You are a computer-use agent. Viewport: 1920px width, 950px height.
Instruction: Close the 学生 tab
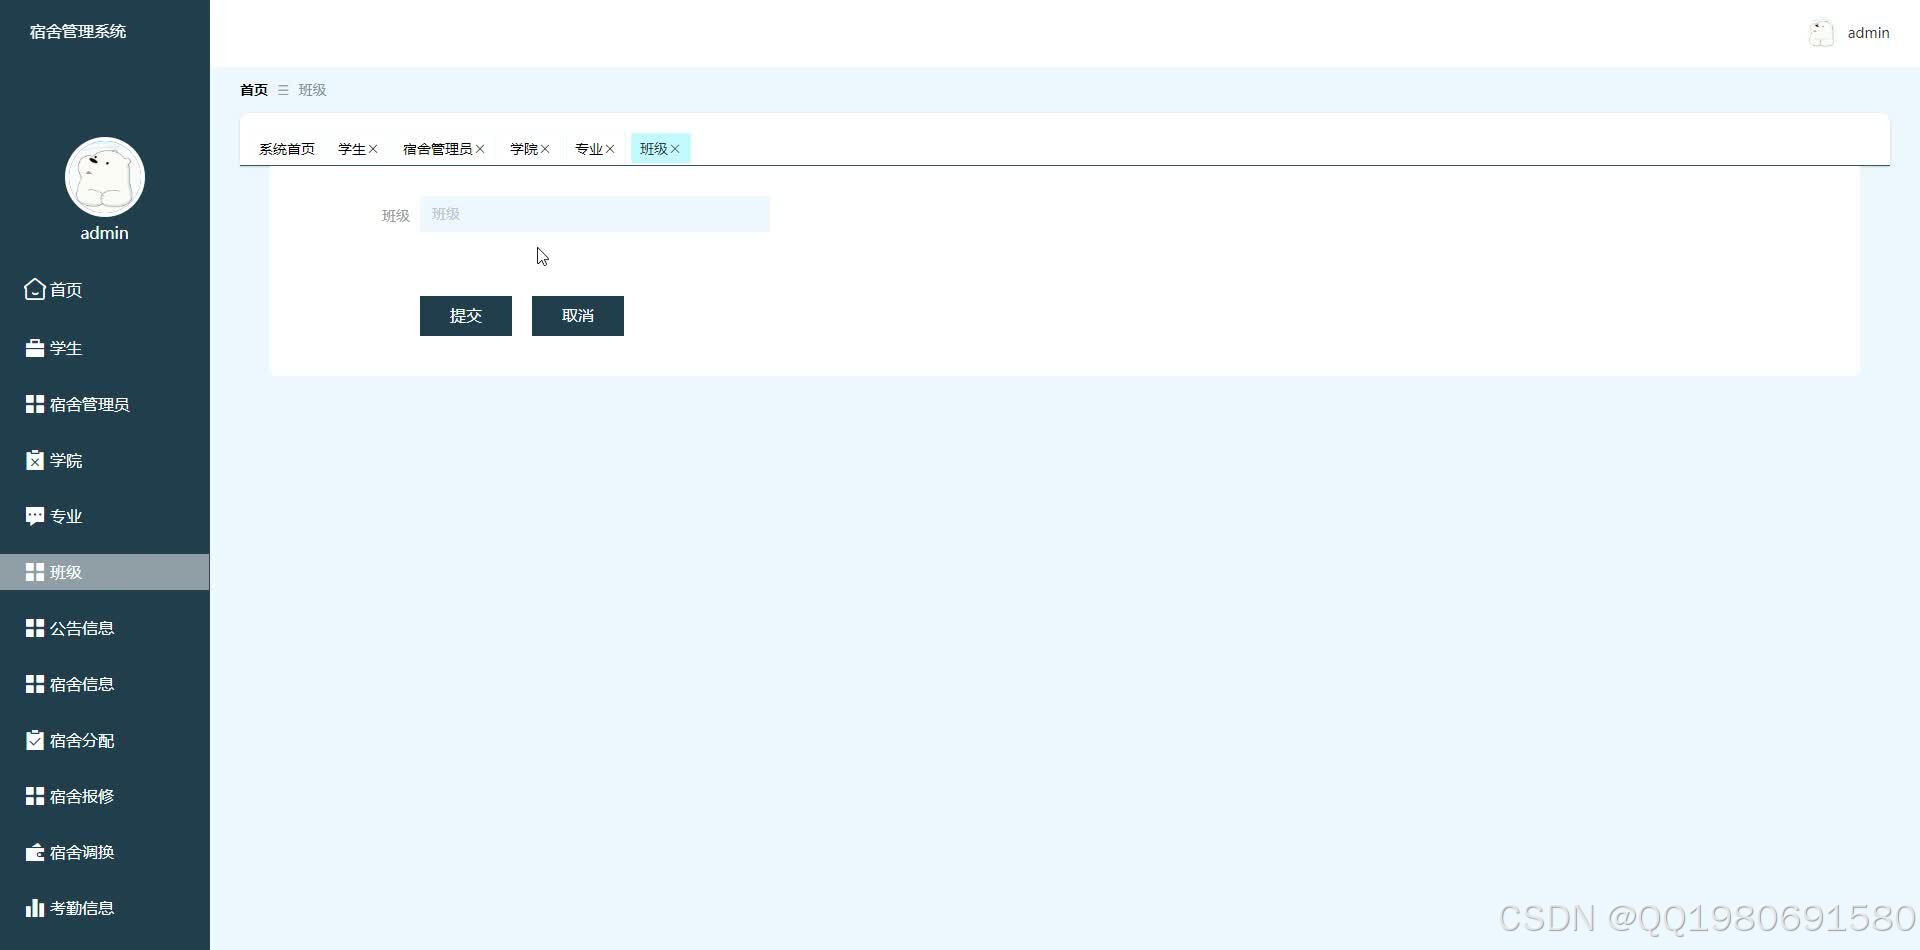[373, 149]
